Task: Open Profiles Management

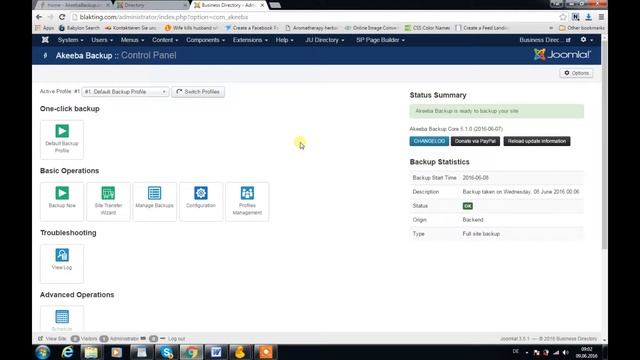Action: [x=247, y=202]
